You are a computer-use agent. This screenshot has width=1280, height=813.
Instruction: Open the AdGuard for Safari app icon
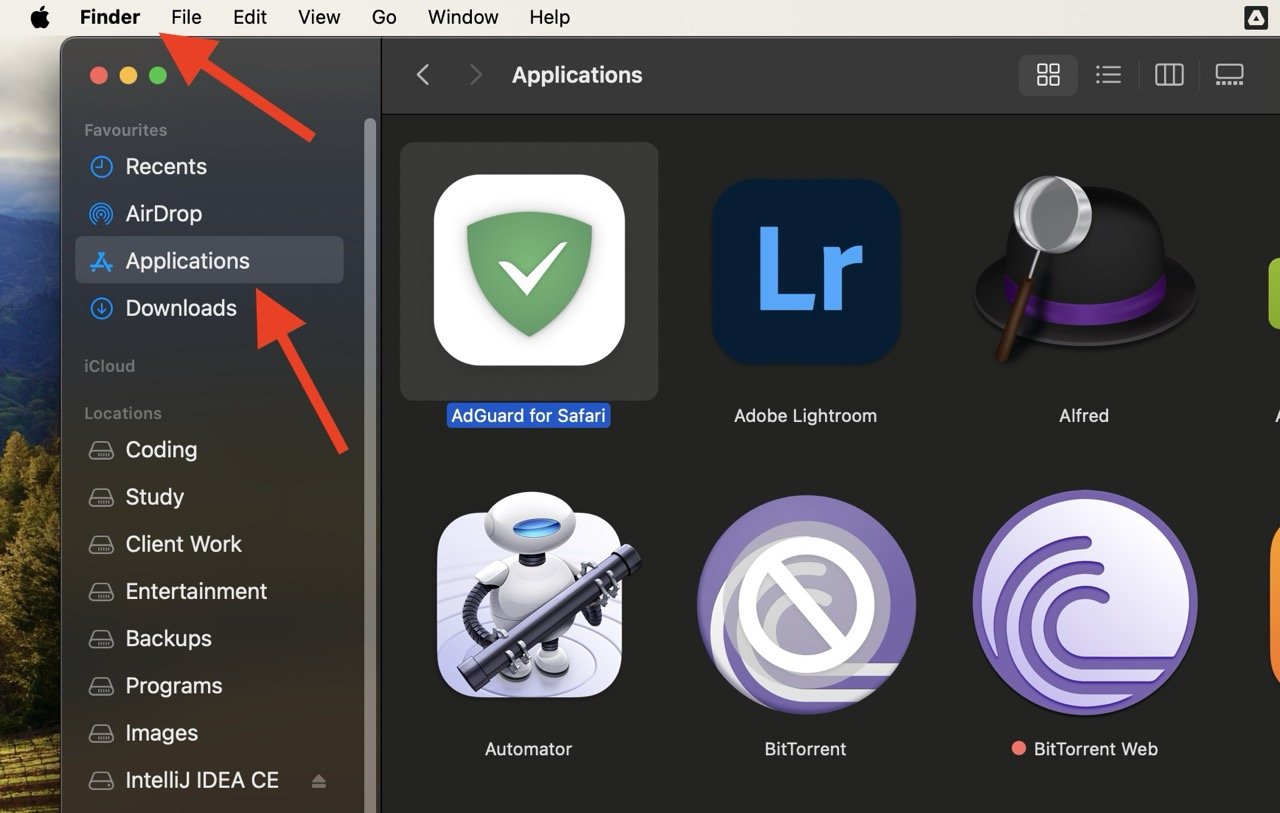[529, 270]
